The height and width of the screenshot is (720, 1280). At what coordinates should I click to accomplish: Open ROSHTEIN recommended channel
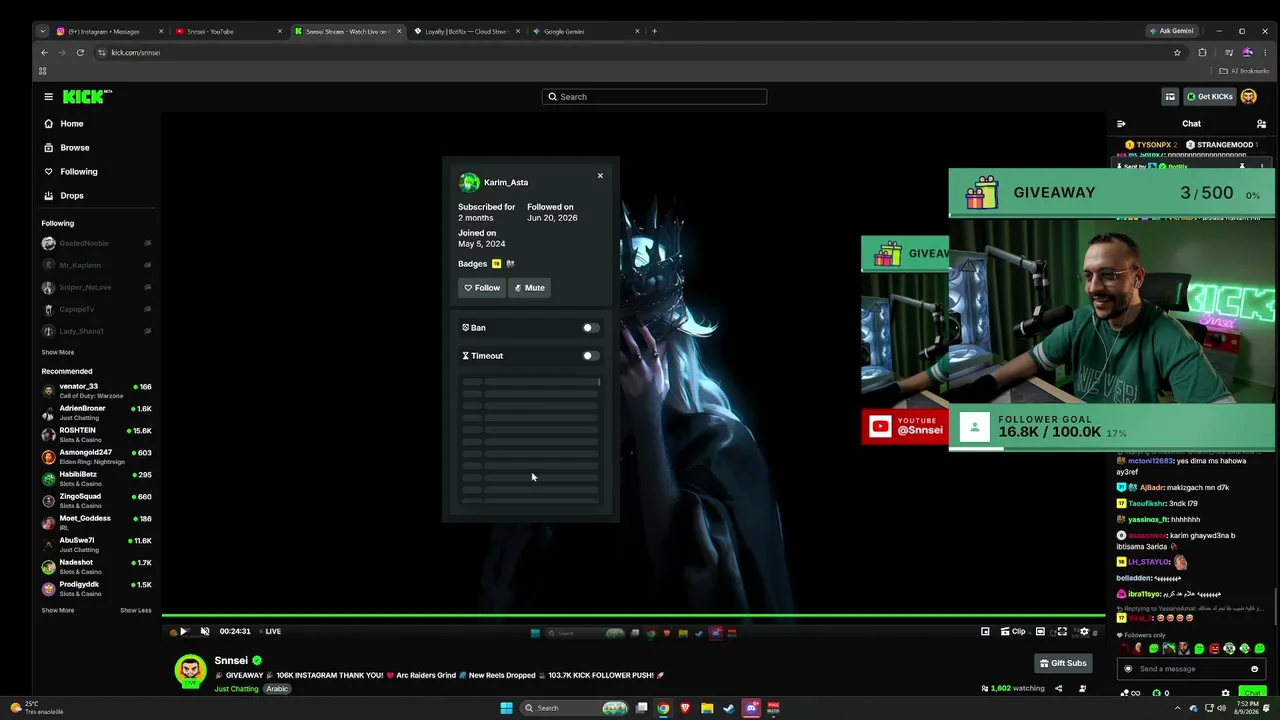(x=96, y=434)
